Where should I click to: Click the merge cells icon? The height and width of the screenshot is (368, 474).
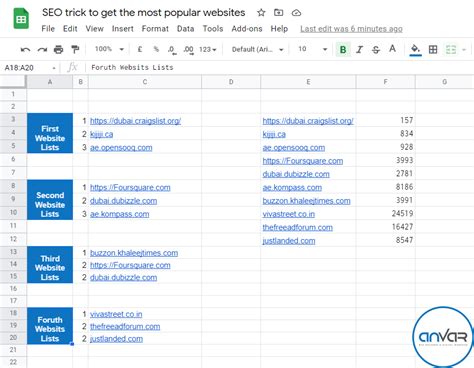pos(451,50)
